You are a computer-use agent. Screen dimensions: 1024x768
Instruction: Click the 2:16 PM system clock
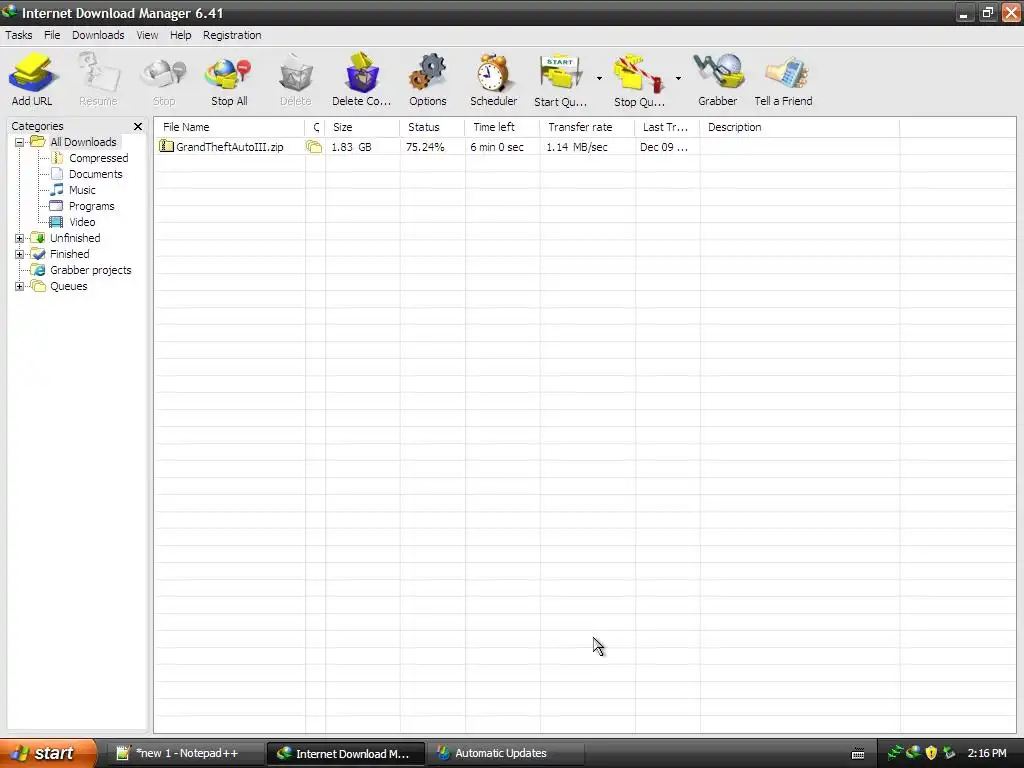point(987,753)
